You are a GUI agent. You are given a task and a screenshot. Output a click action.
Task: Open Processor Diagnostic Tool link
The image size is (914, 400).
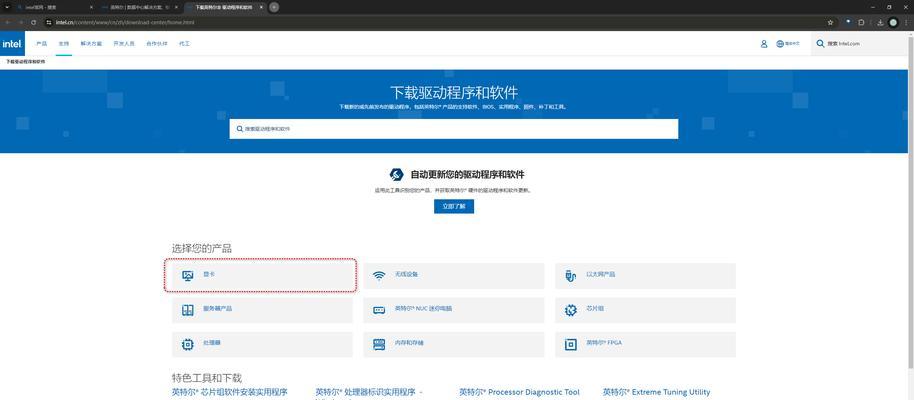pyautogui.click(x=519, y=392)
